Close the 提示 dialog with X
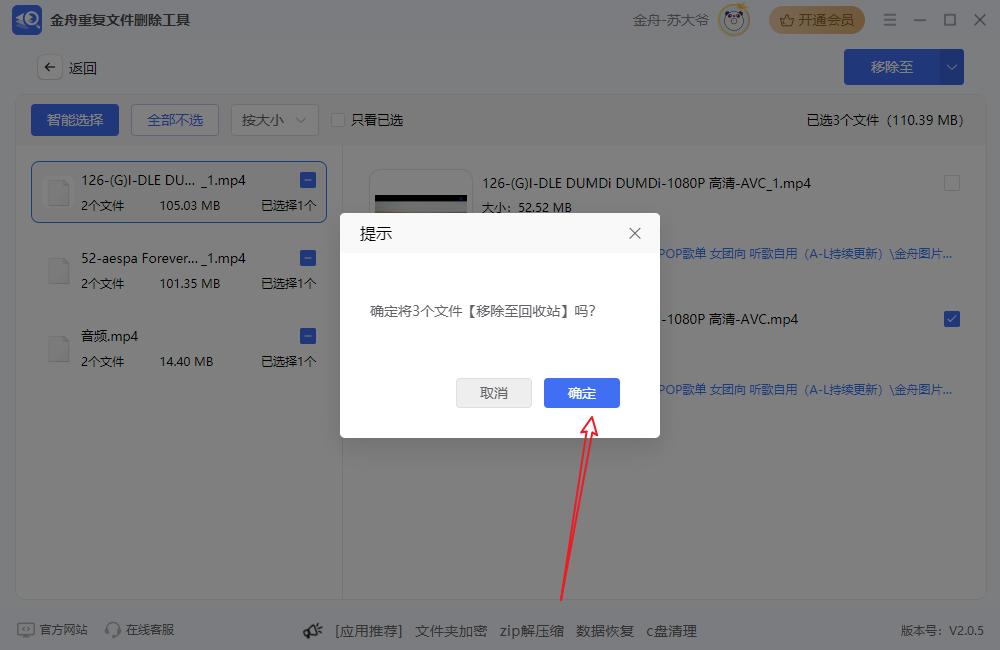 click(635, 233)
